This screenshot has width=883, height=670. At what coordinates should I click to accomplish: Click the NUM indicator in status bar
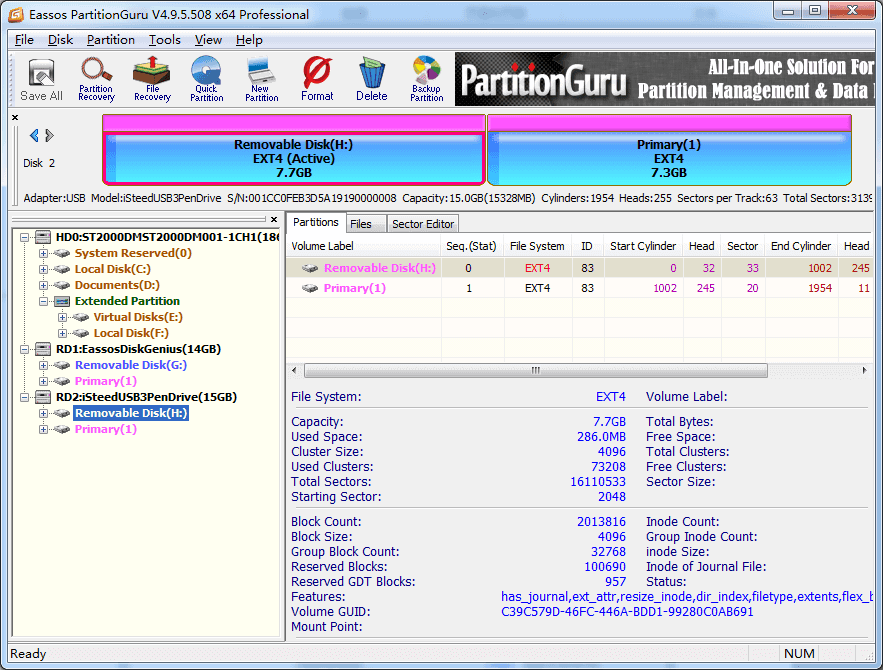coord(799,654)
